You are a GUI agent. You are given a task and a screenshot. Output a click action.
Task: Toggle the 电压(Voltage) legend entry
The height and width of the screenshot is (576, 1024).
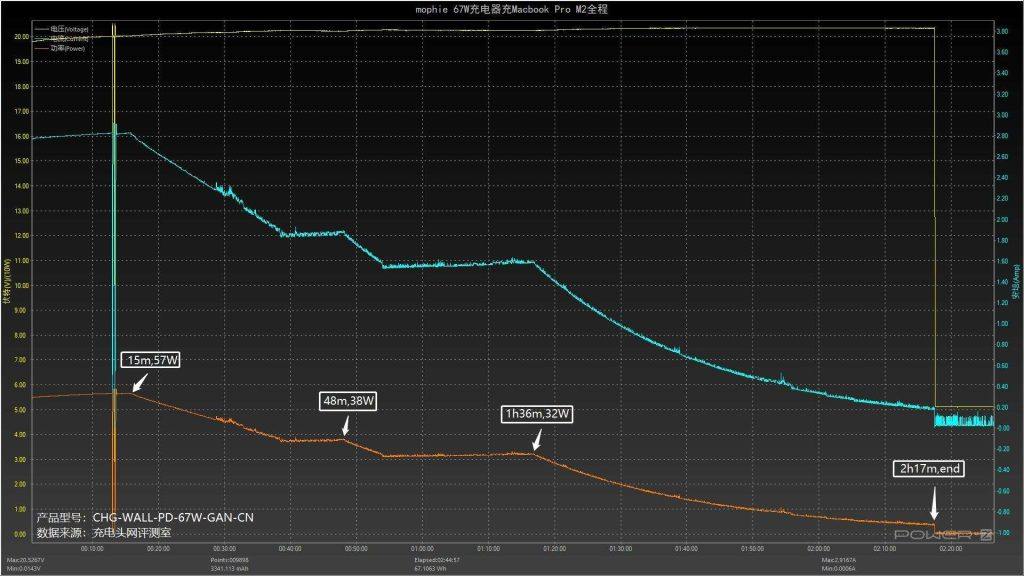(62, 29)
